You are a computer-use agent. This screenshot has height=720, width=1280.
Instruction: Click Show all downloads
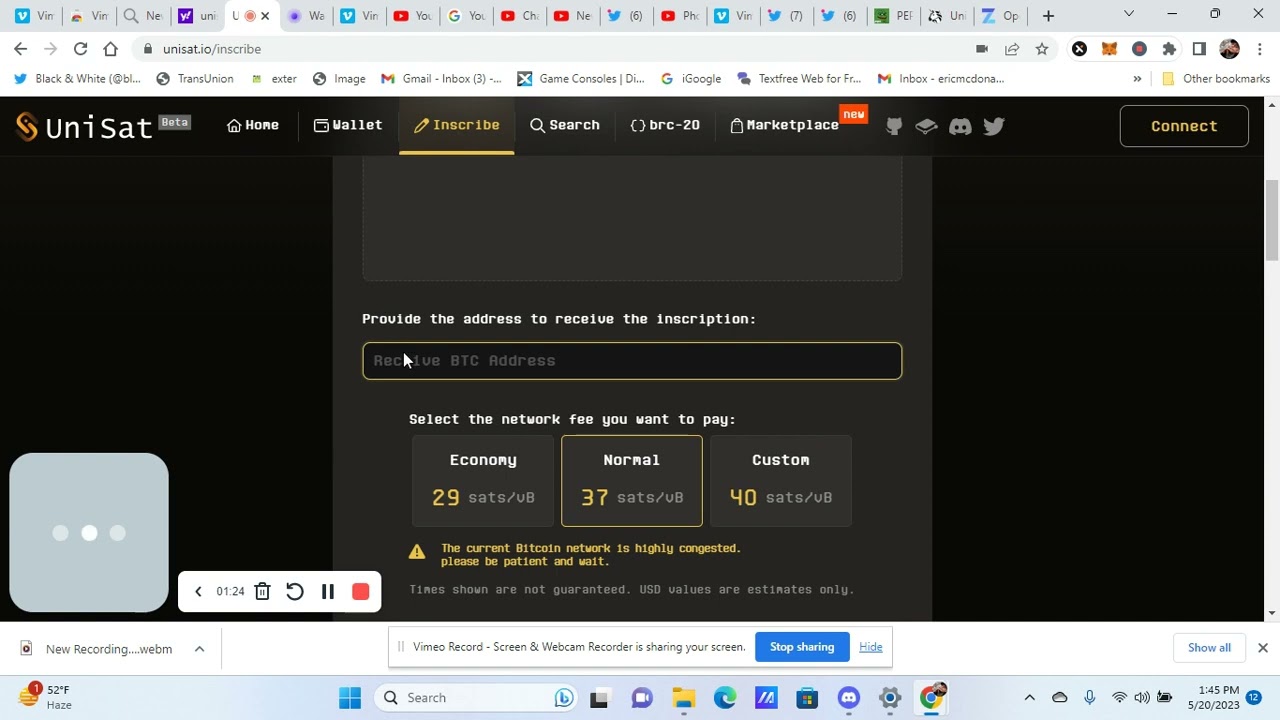click(x=1209, y=648)
